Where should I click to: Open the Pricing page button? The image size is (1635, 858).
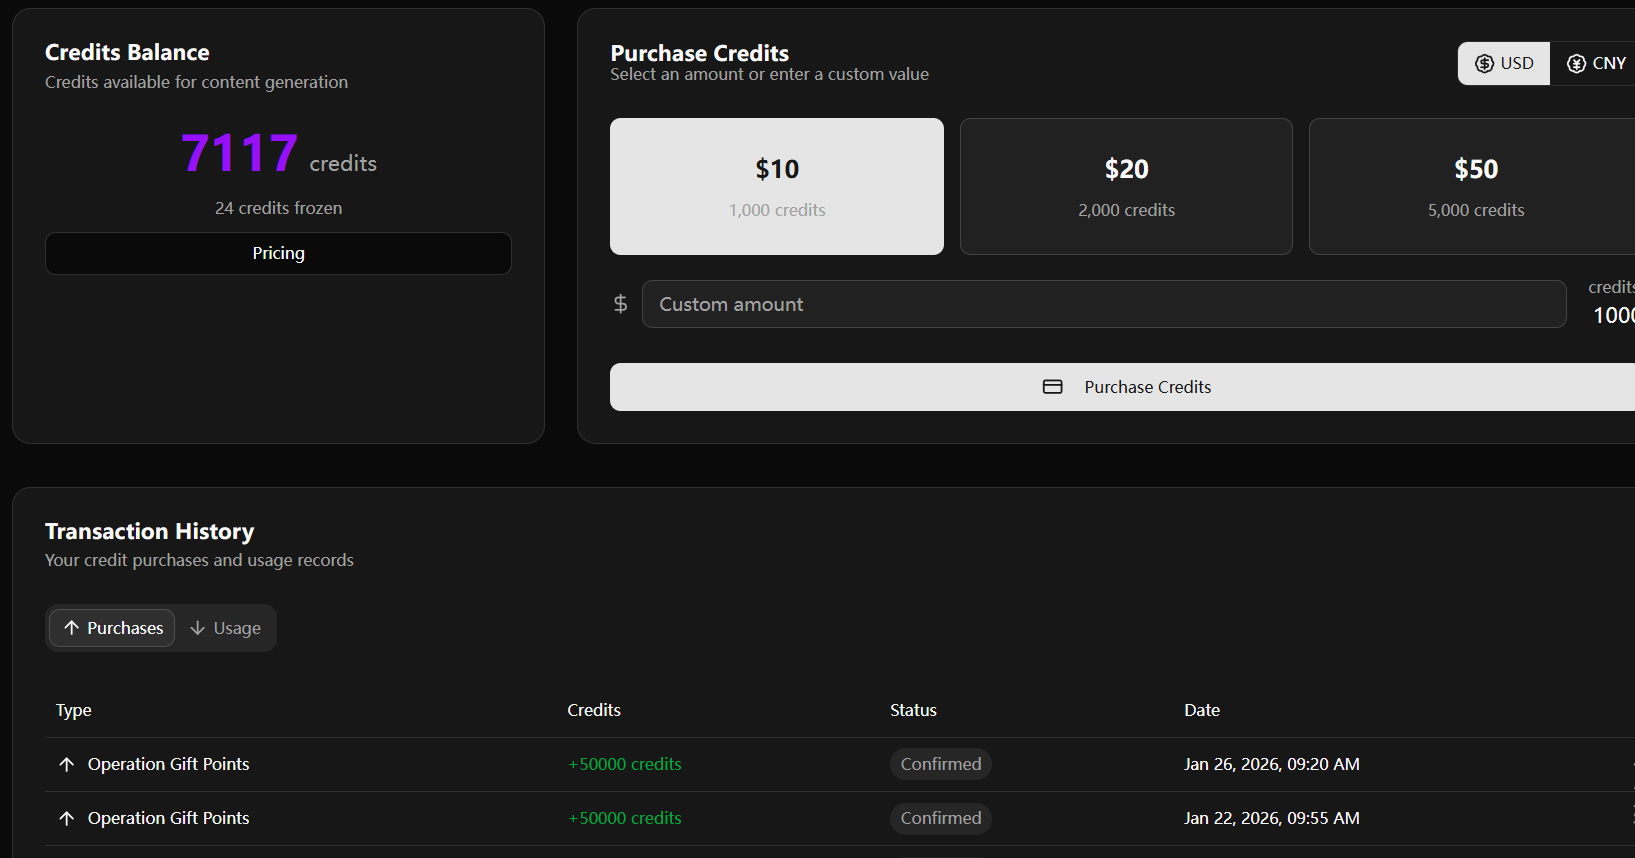point(278,254)
